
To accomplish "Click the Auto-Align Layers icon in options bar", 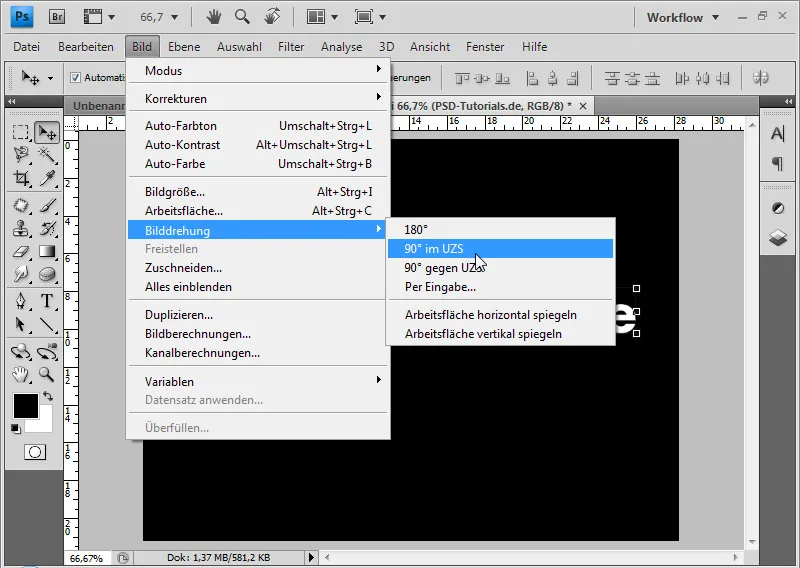I will tap(761, 78).
